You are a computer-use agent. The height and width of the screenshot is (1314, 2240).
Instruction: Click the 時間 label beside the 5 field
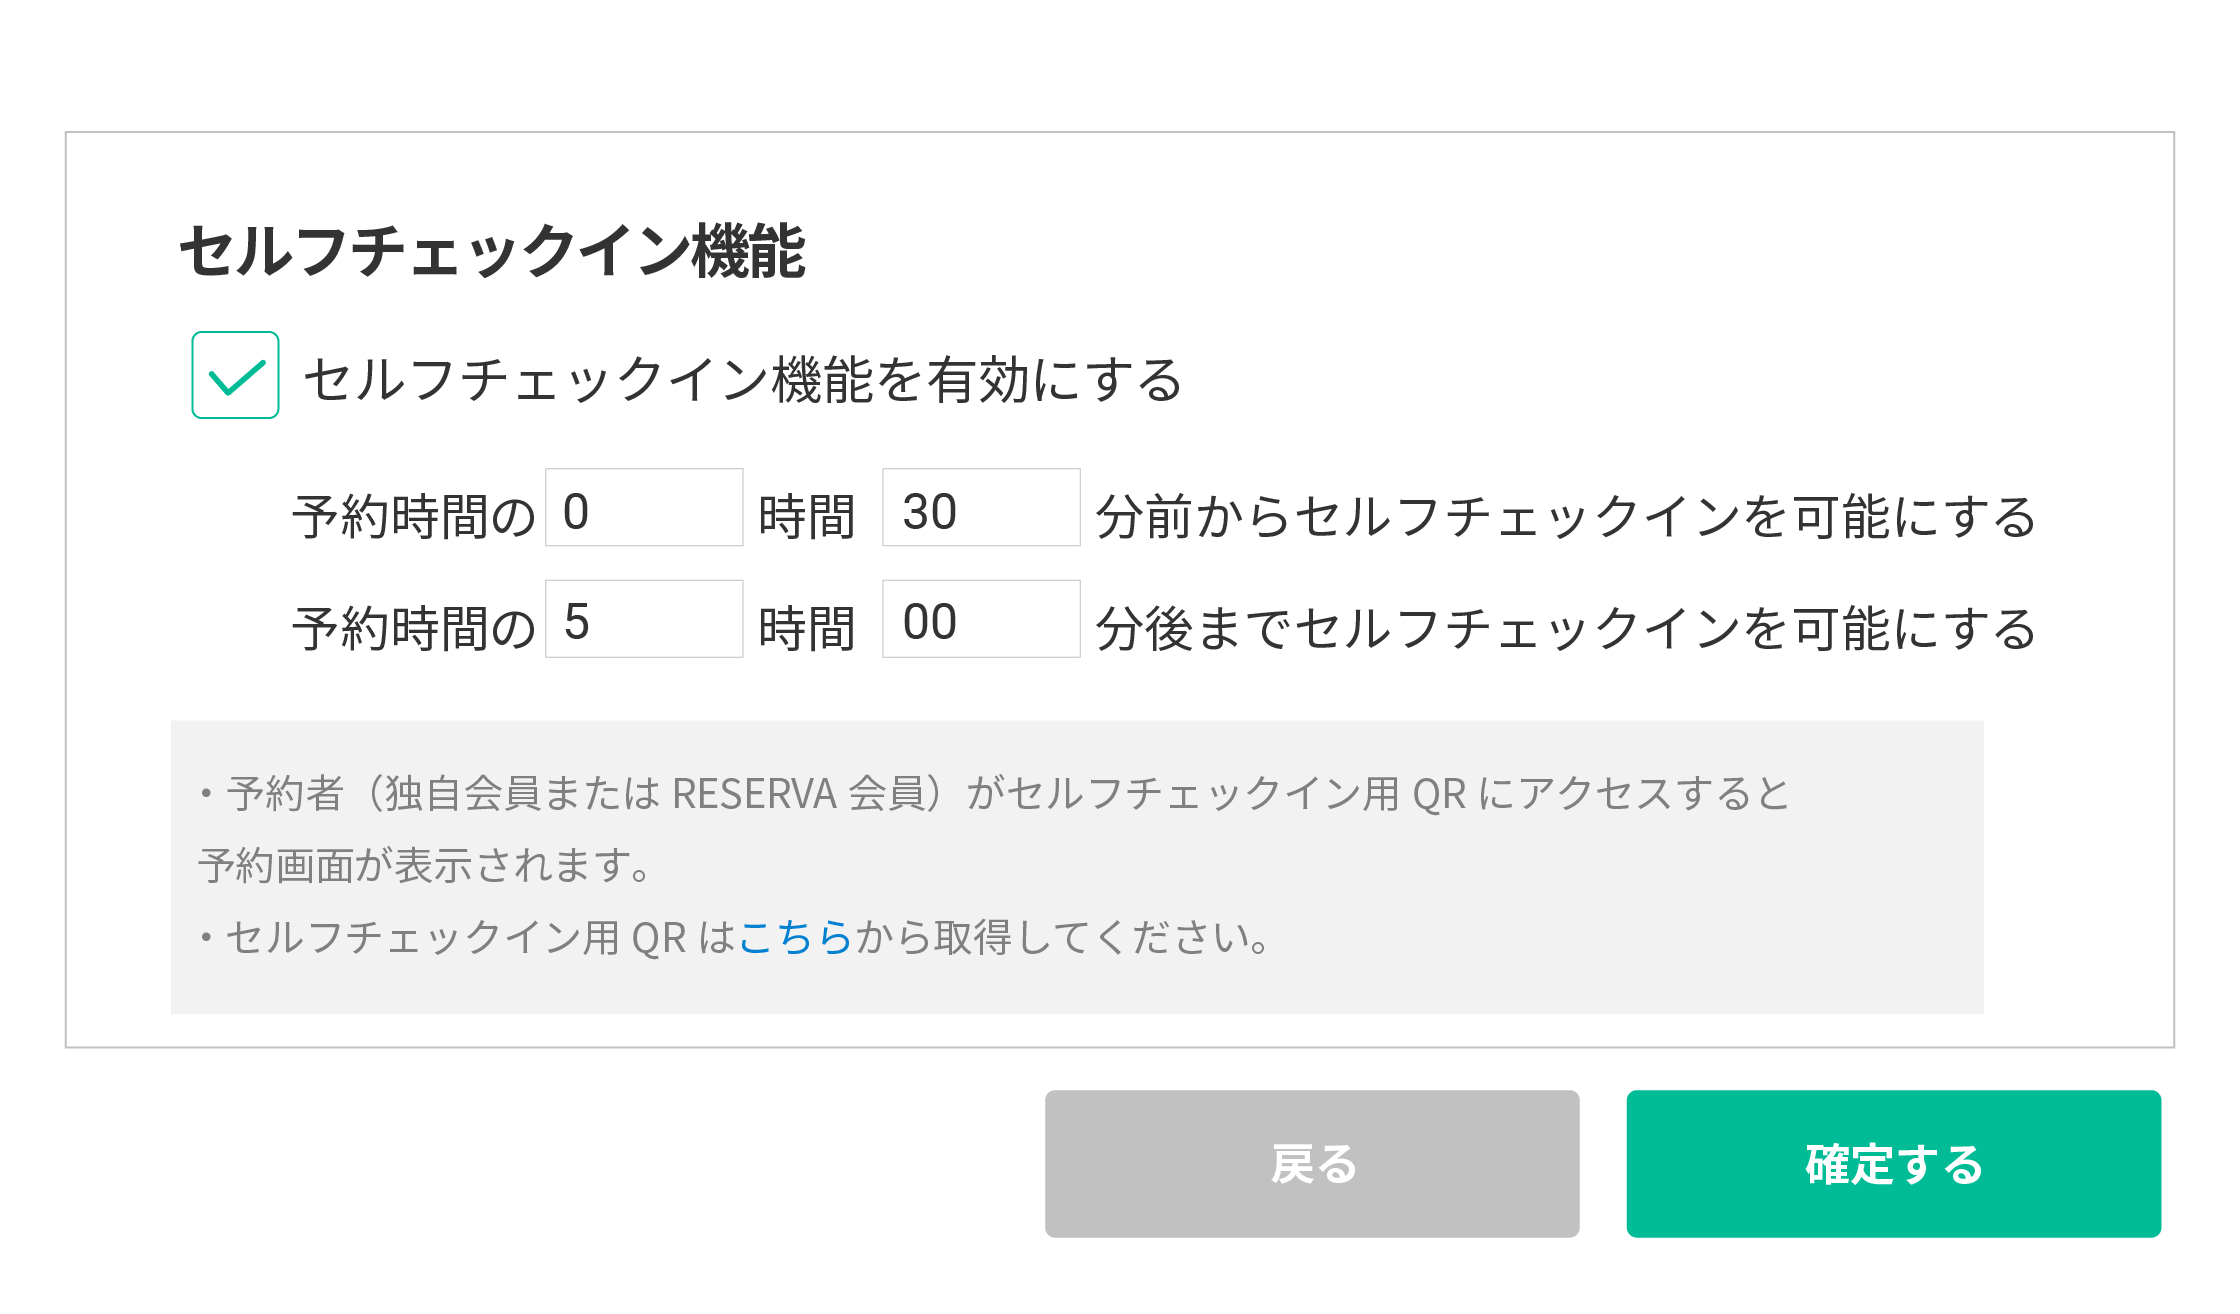807,630
